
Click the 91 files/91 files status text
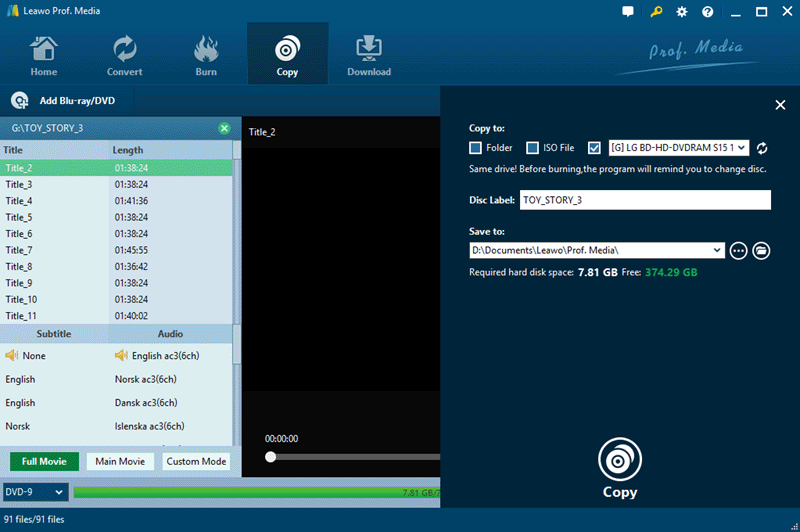tap(34, 519)
